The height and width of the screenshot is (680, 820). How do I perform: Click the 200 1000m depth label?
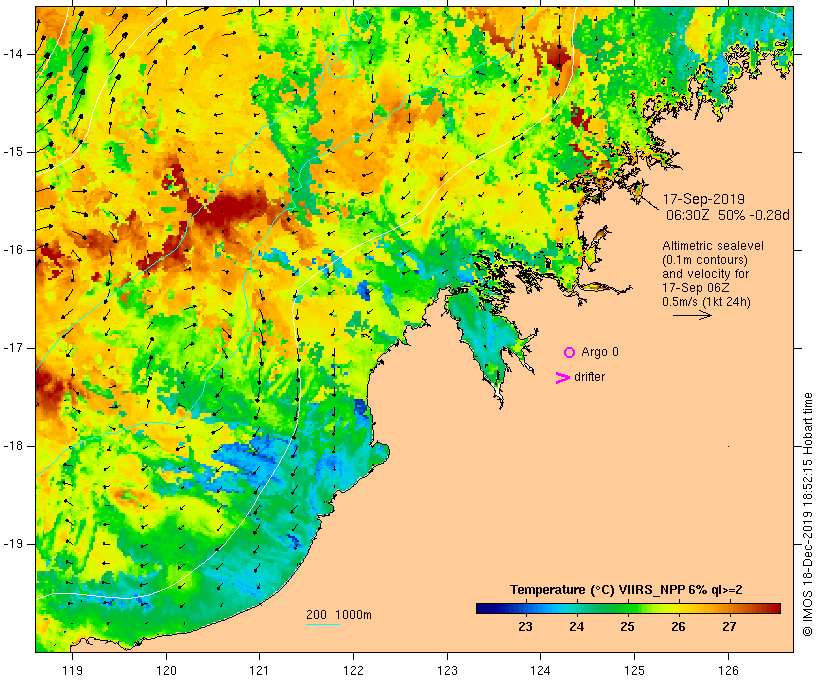pyautogui.click(x=339, y=615)
